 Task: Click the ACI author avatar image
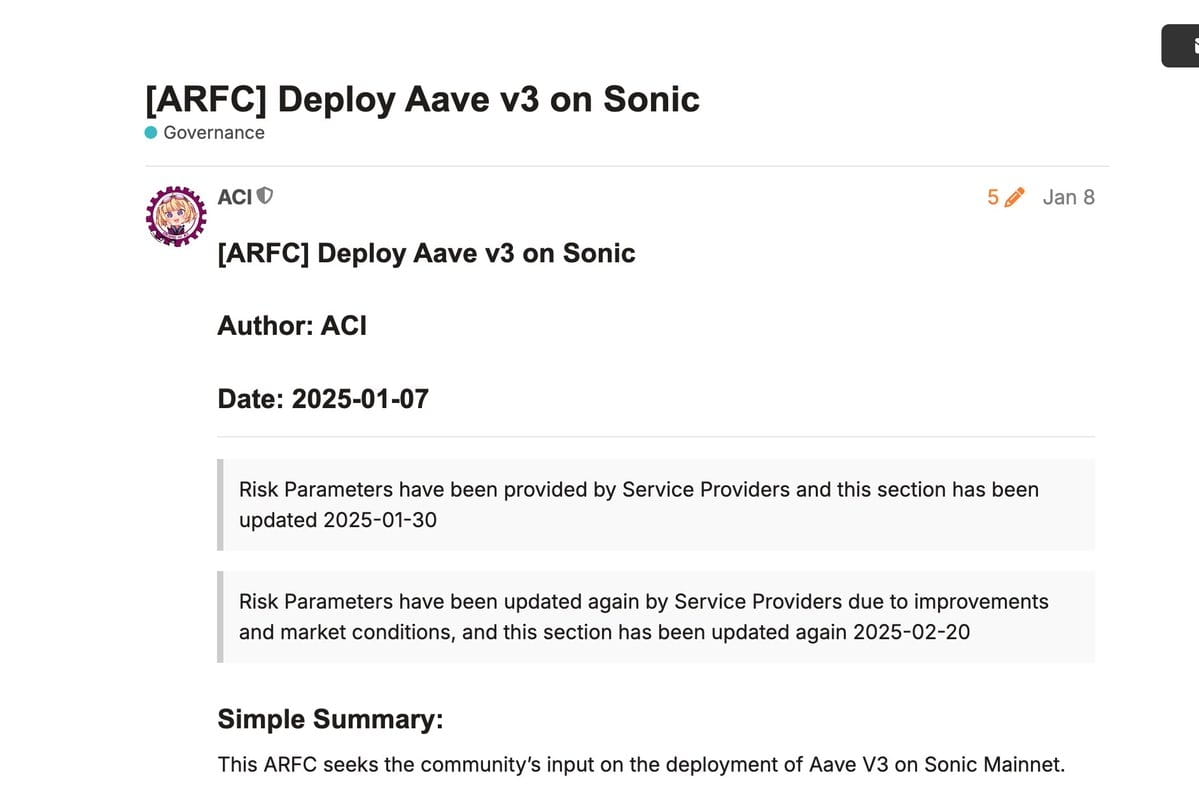(177, 216)
